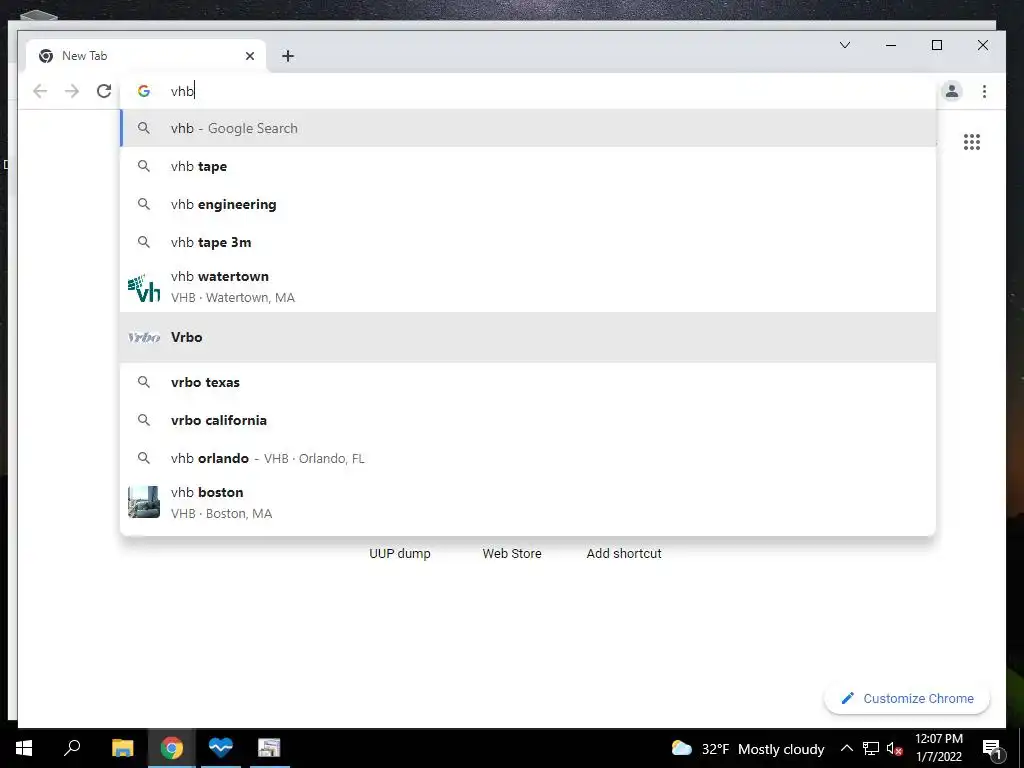Choose the 'vhb tape 3m' suggestion

click(x=528, y=242)
